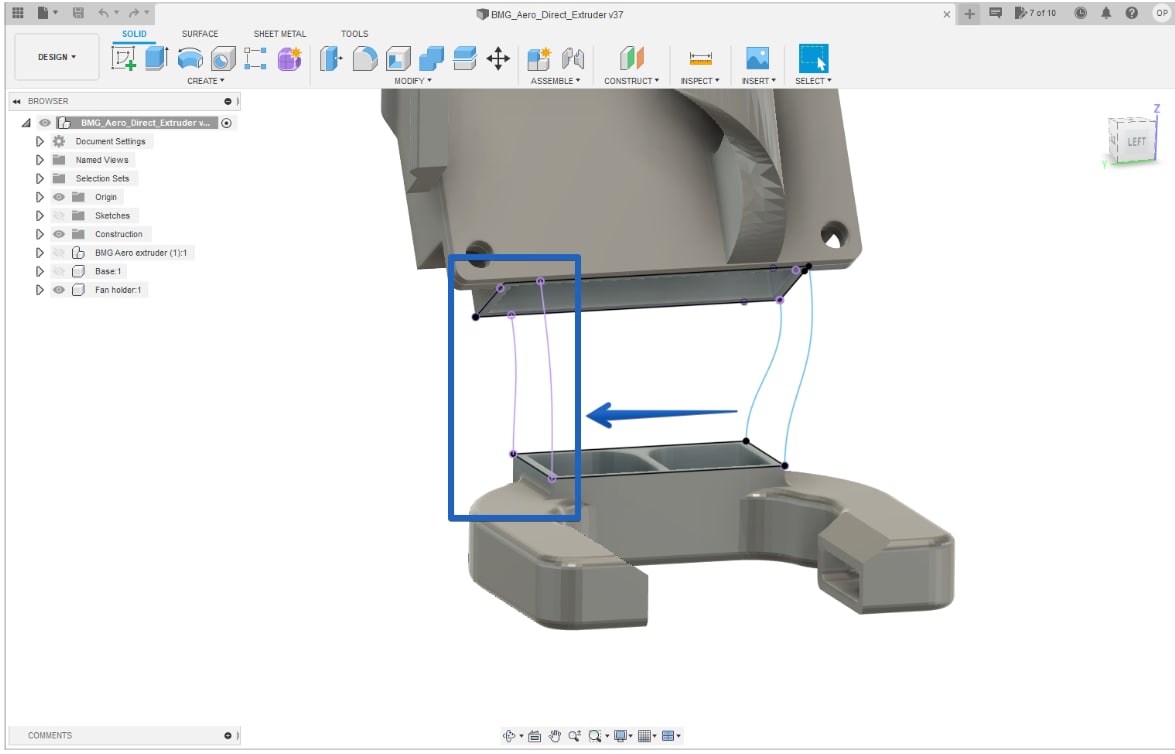Toggle visibility of Sketches folder
This screenshot has height=754, width=1175.
[58, 216]
